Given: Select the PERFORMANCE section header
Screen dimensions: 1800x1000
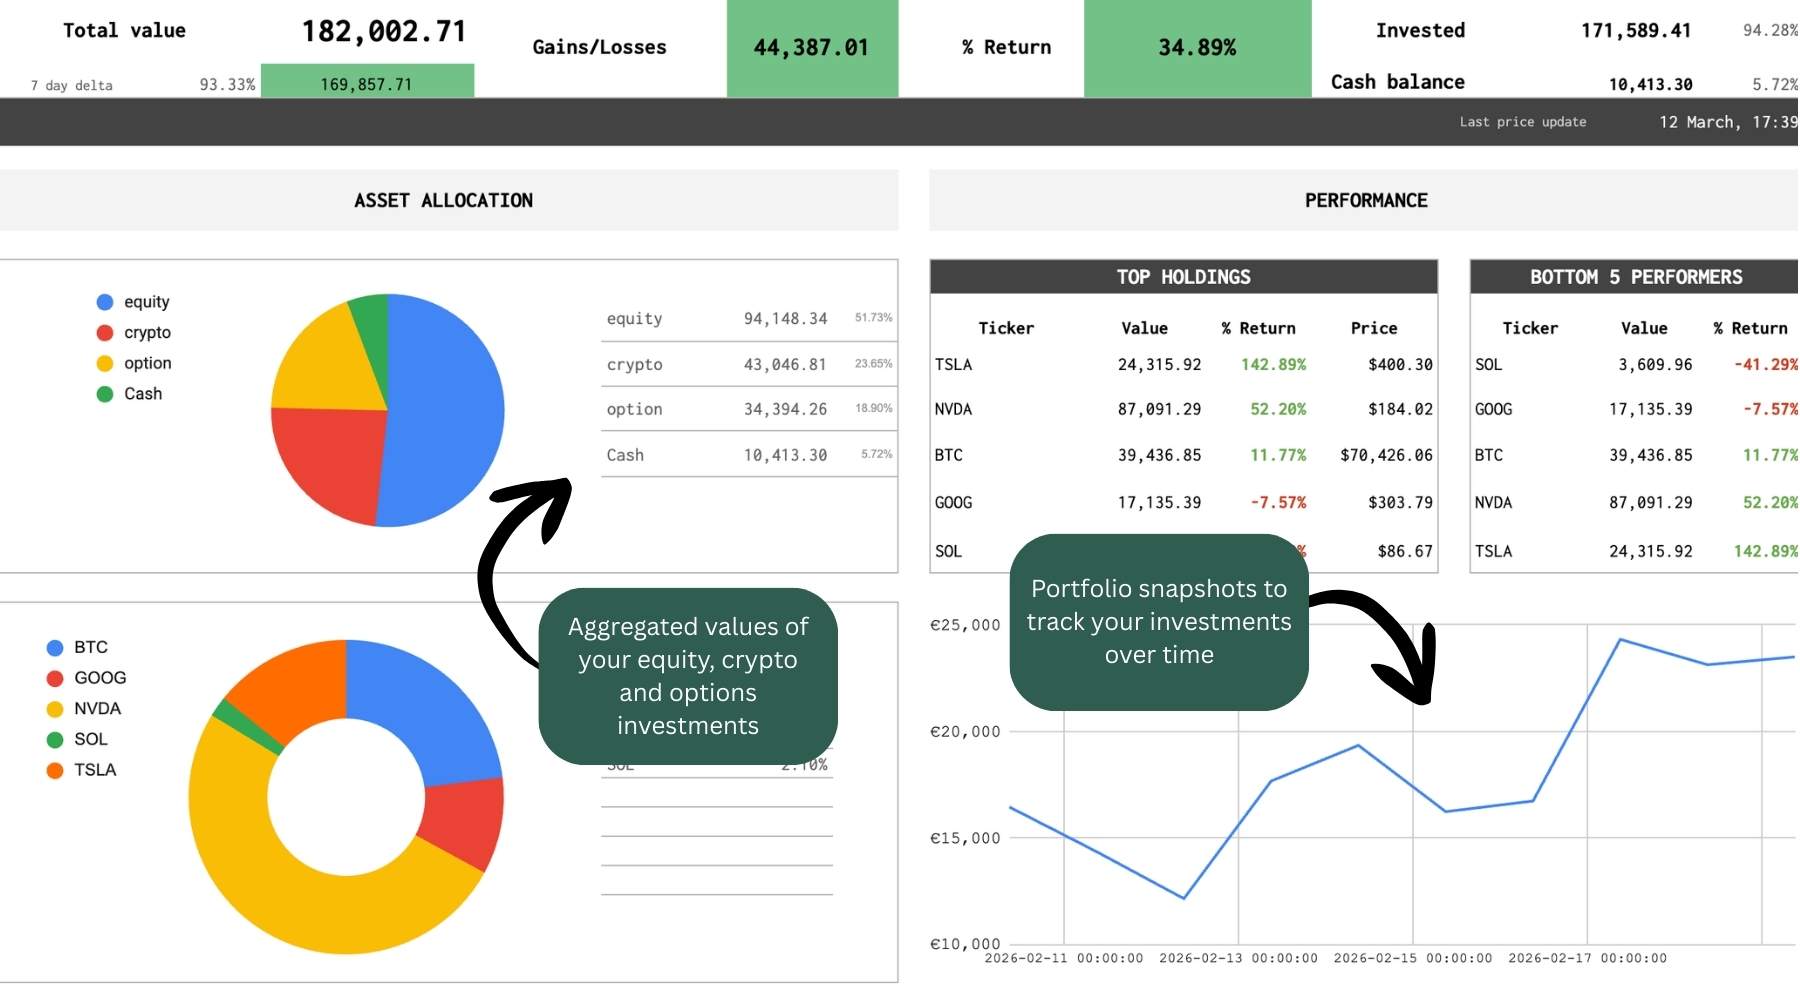Looking at the screenshot, I should point(1365,201).
